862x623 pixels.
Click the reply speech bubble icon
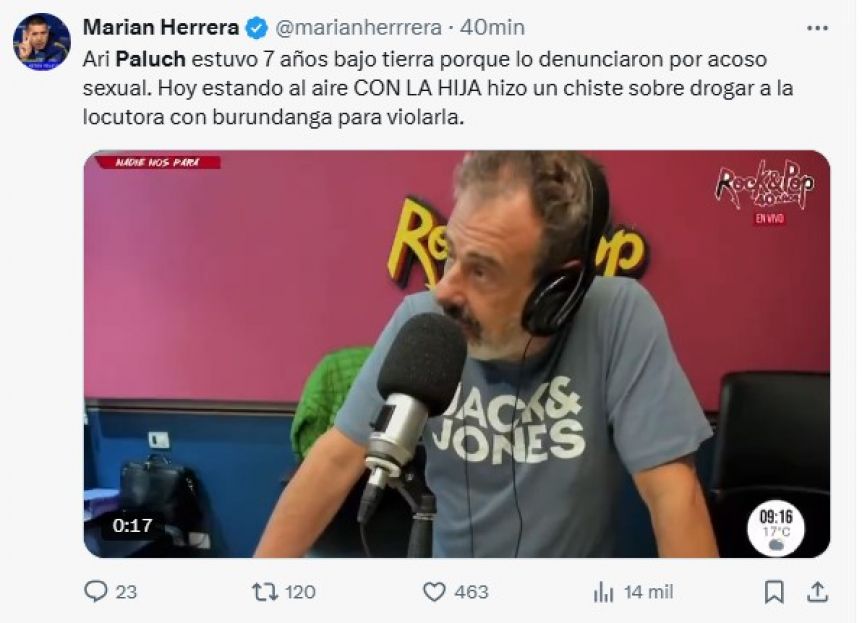(96, 592)
